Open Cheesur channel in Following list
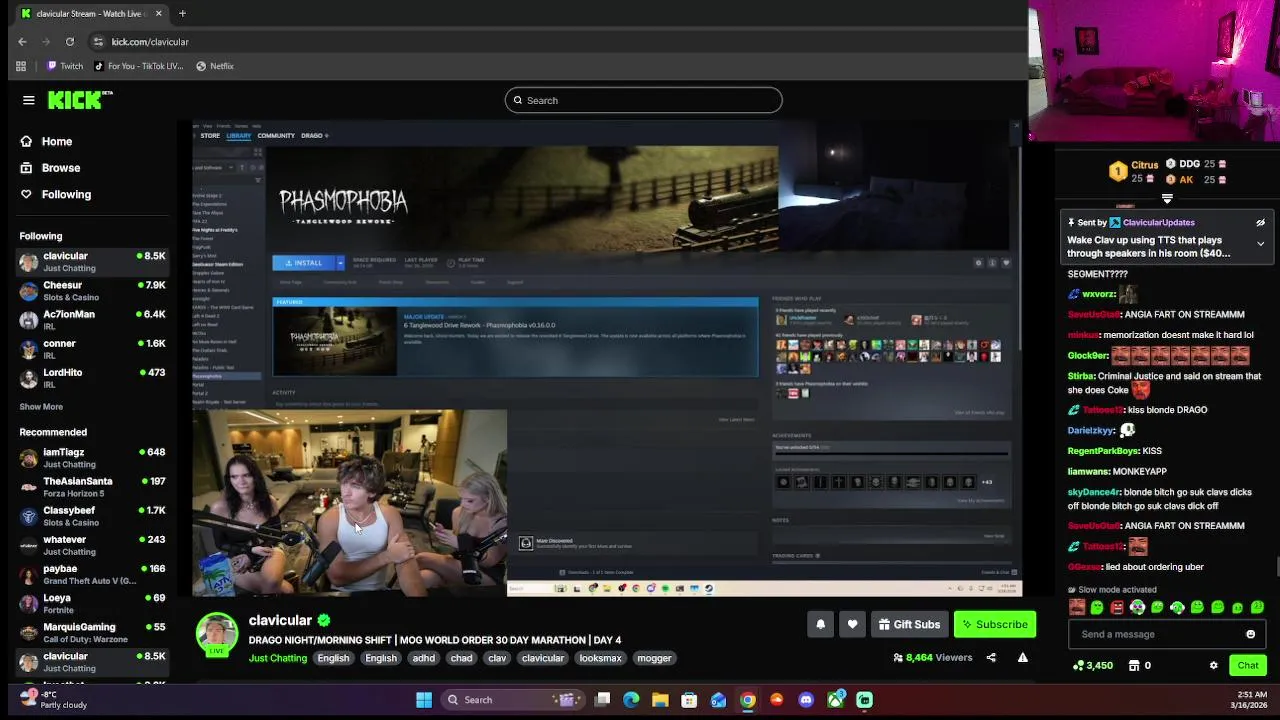Image resolution: width=1280 pixels, height=720 pixels. click(x=92, y=291)
